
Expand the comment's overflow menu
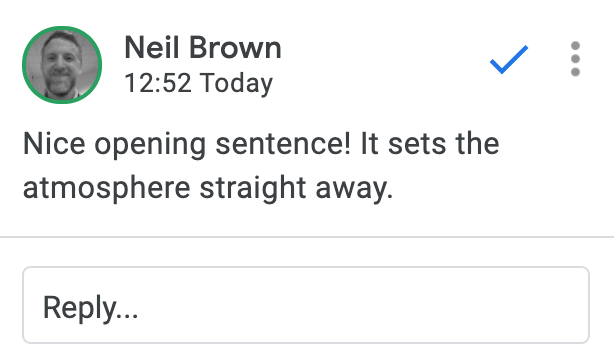point(575,59)
